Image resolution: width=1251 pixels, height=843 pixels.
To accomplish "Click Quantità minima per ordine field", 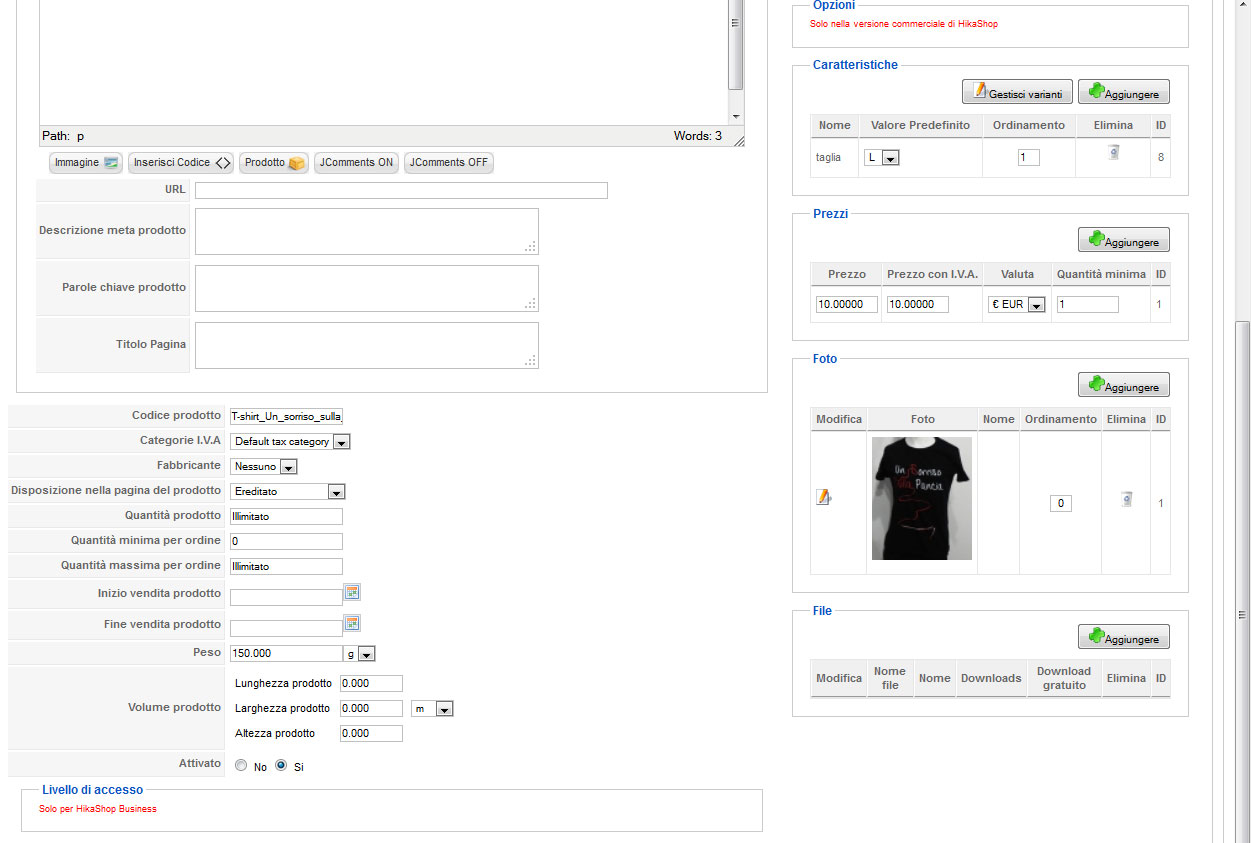I will tap(286, 542).
